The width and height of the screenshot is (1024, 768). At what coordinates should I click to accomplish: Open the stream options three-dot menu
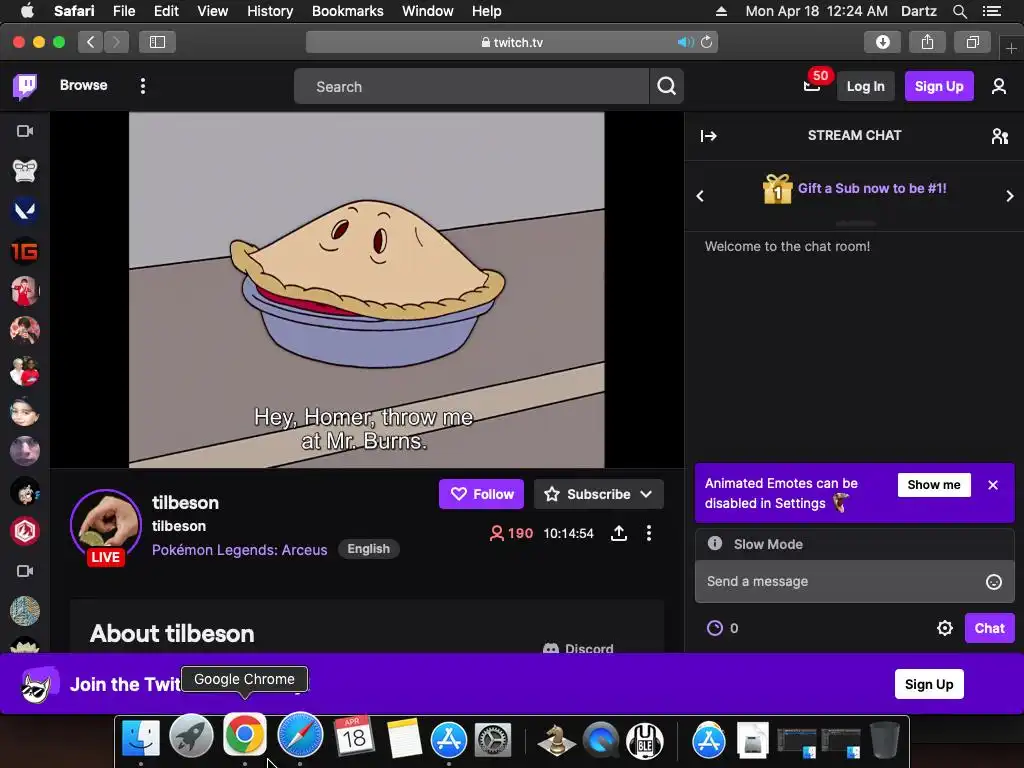(648, 534)
